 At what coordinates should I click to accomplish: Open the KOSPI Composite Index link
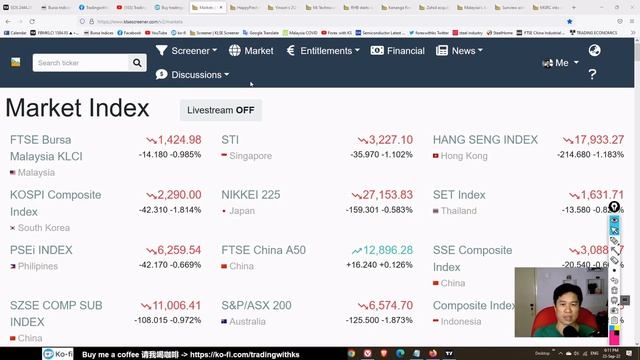(56, 203)
